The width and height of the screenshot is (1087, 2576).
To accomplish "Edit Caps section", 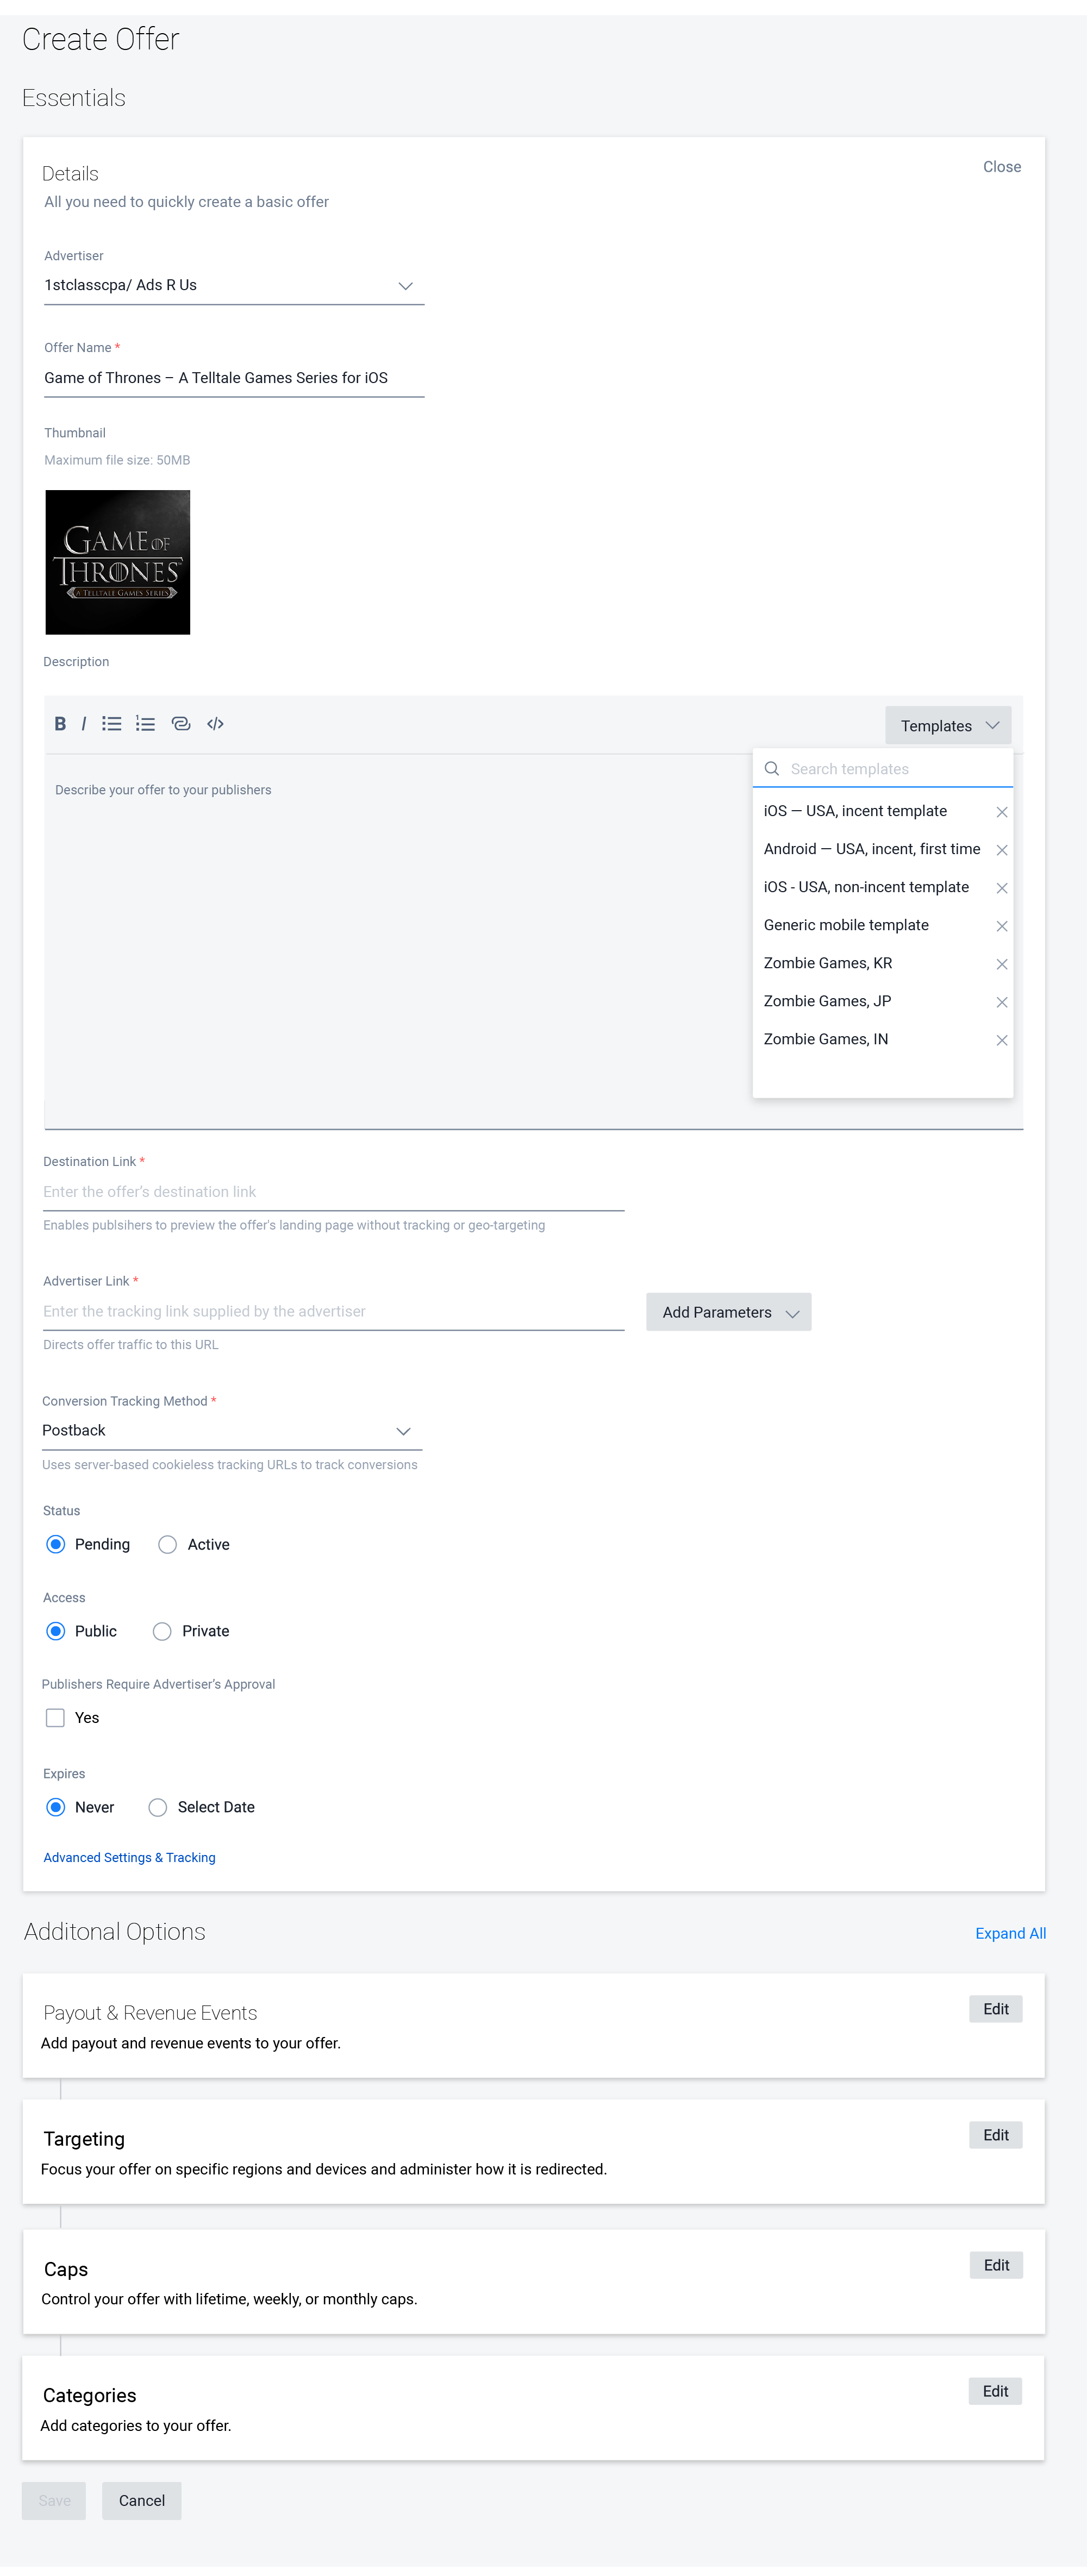I will [996, 2266].
